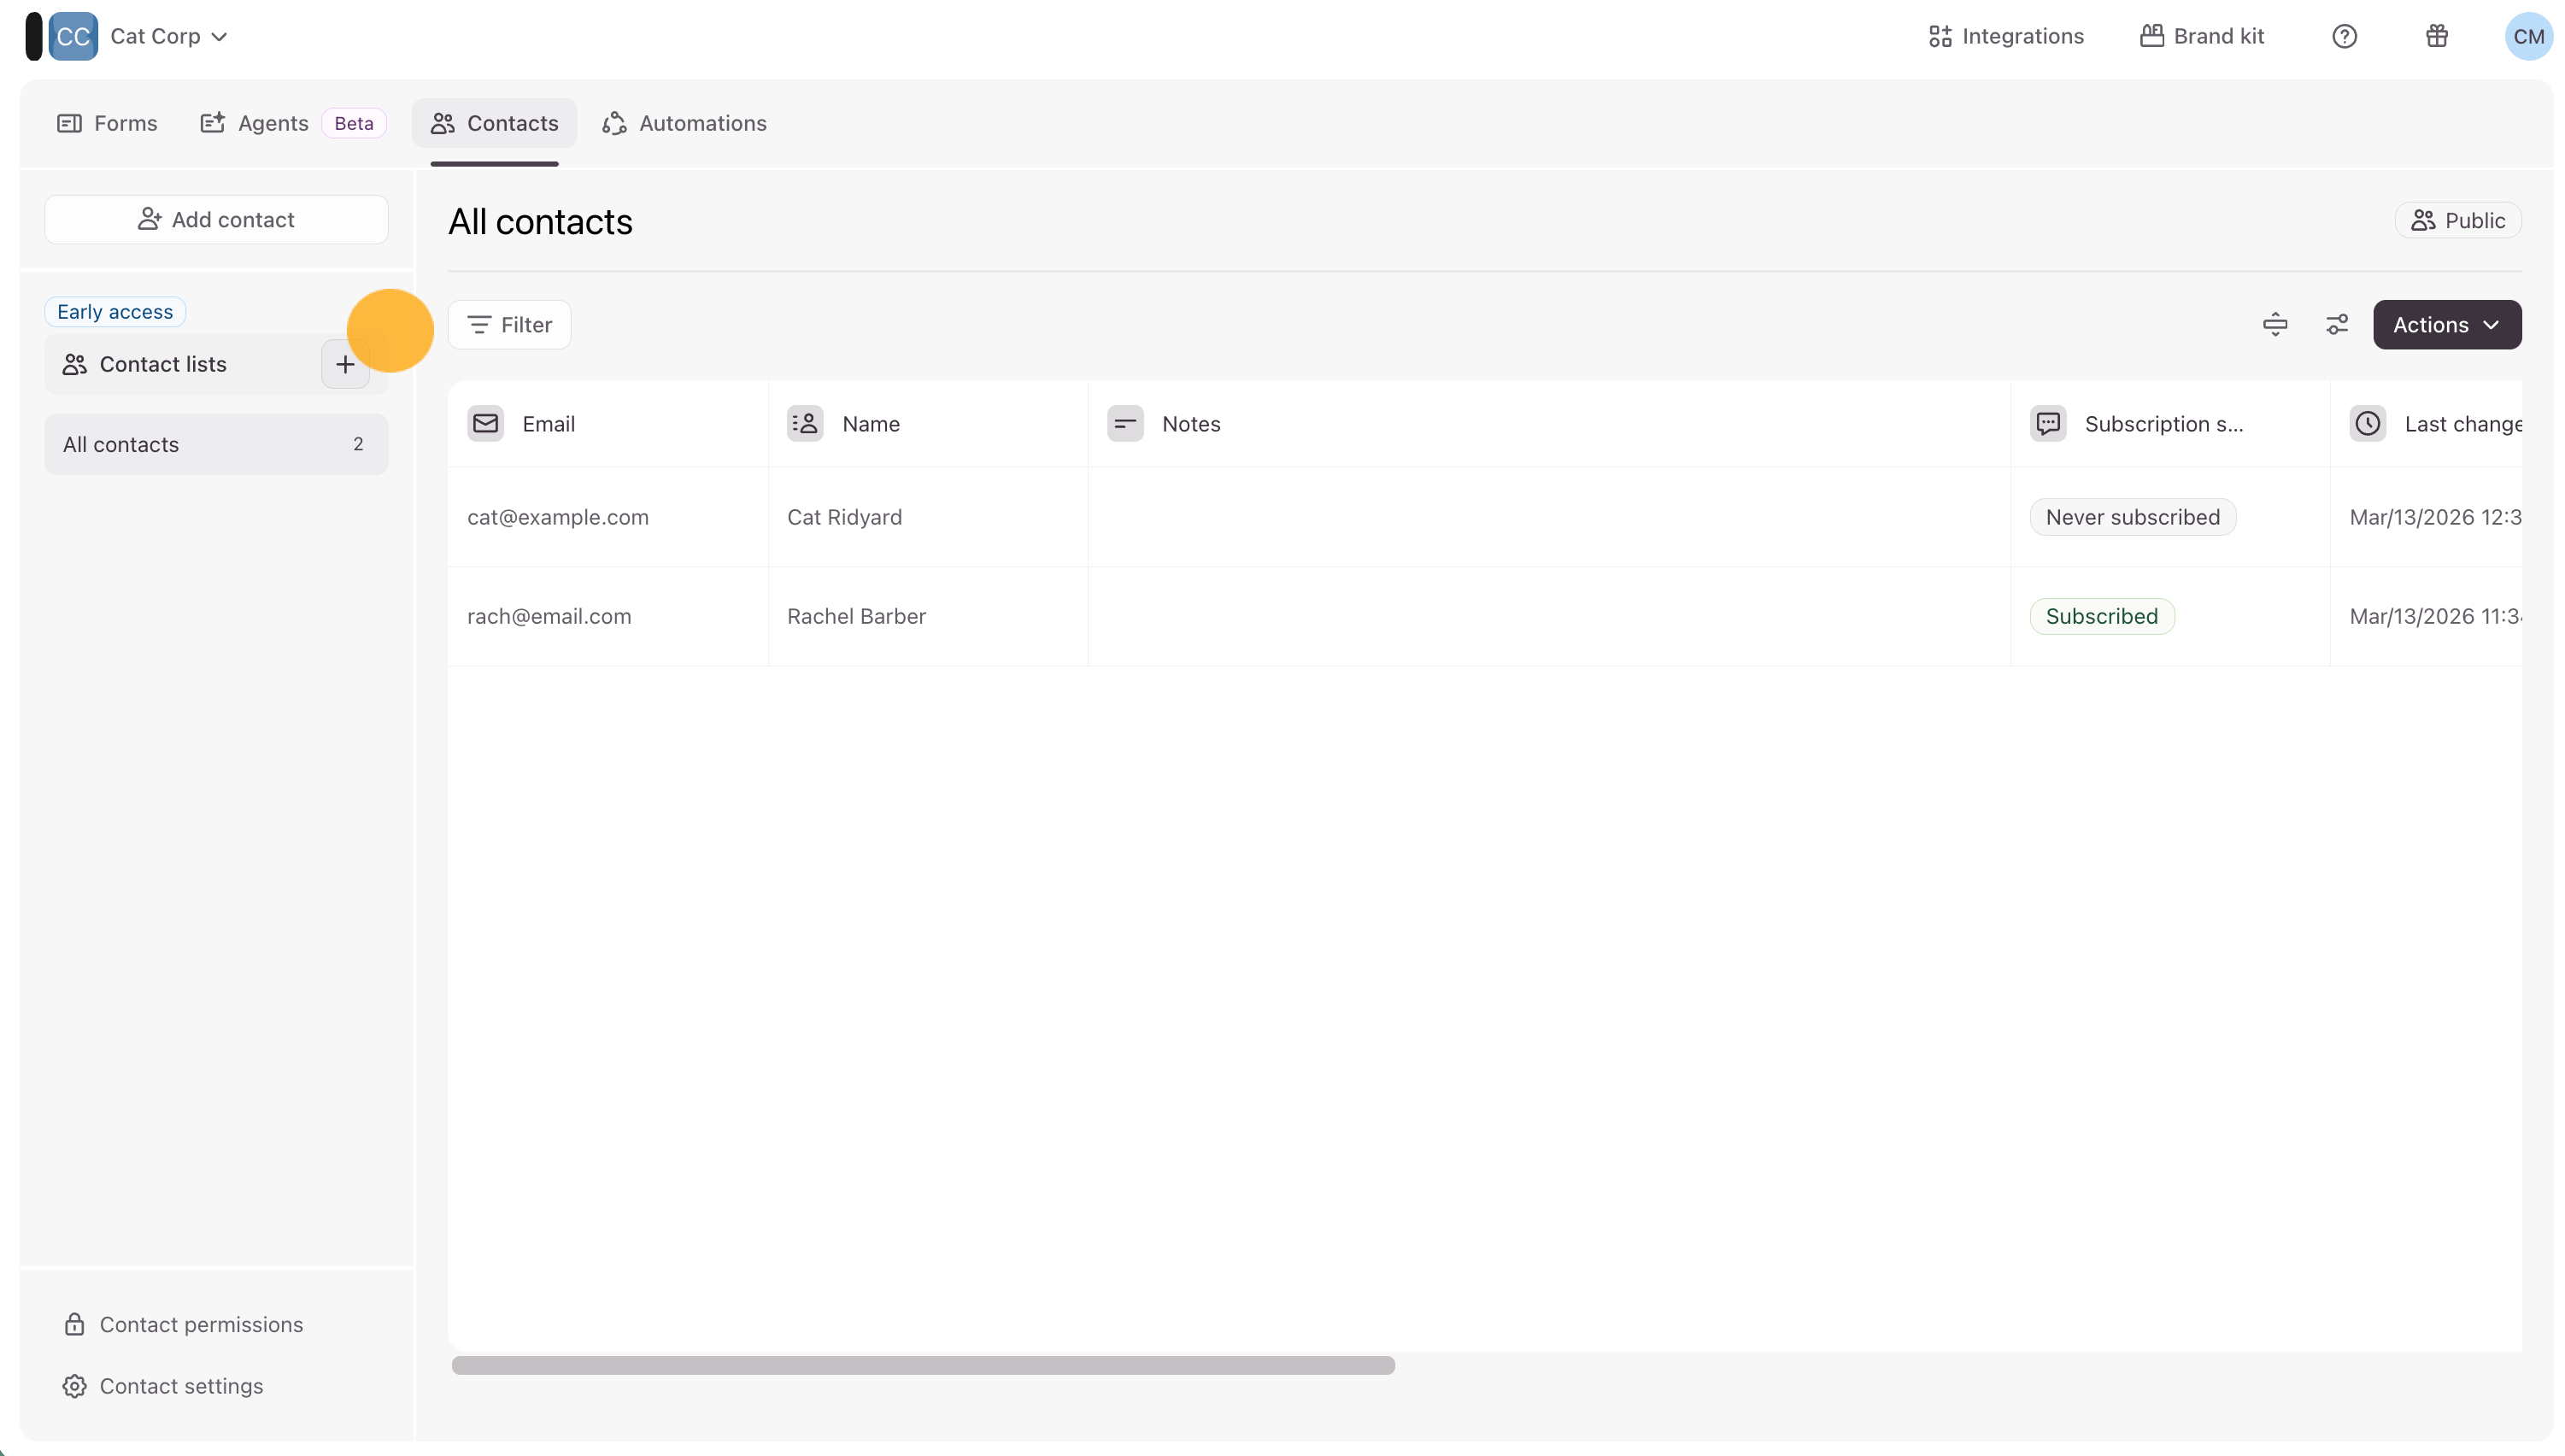This screenshot has width=2565, height=1456.
Task: Click the Notes column header icon
Action: (x=1125, y=424)
